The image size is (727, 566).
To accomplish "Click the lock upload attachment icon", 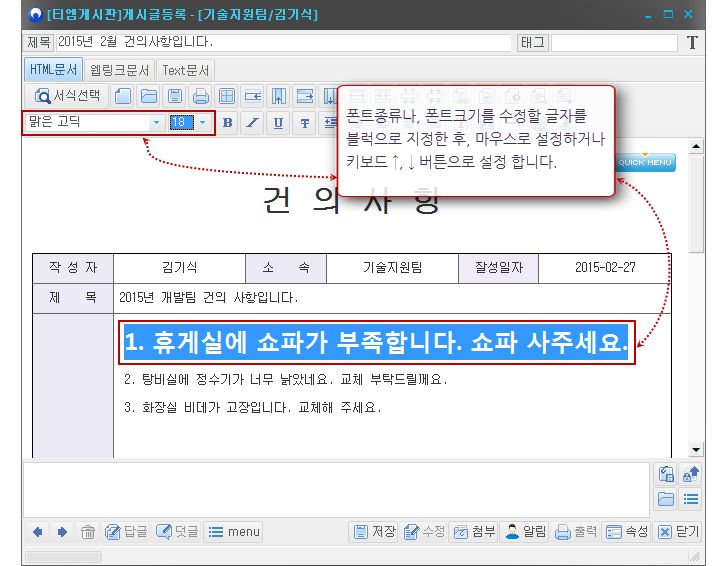I will pos(691,474).
